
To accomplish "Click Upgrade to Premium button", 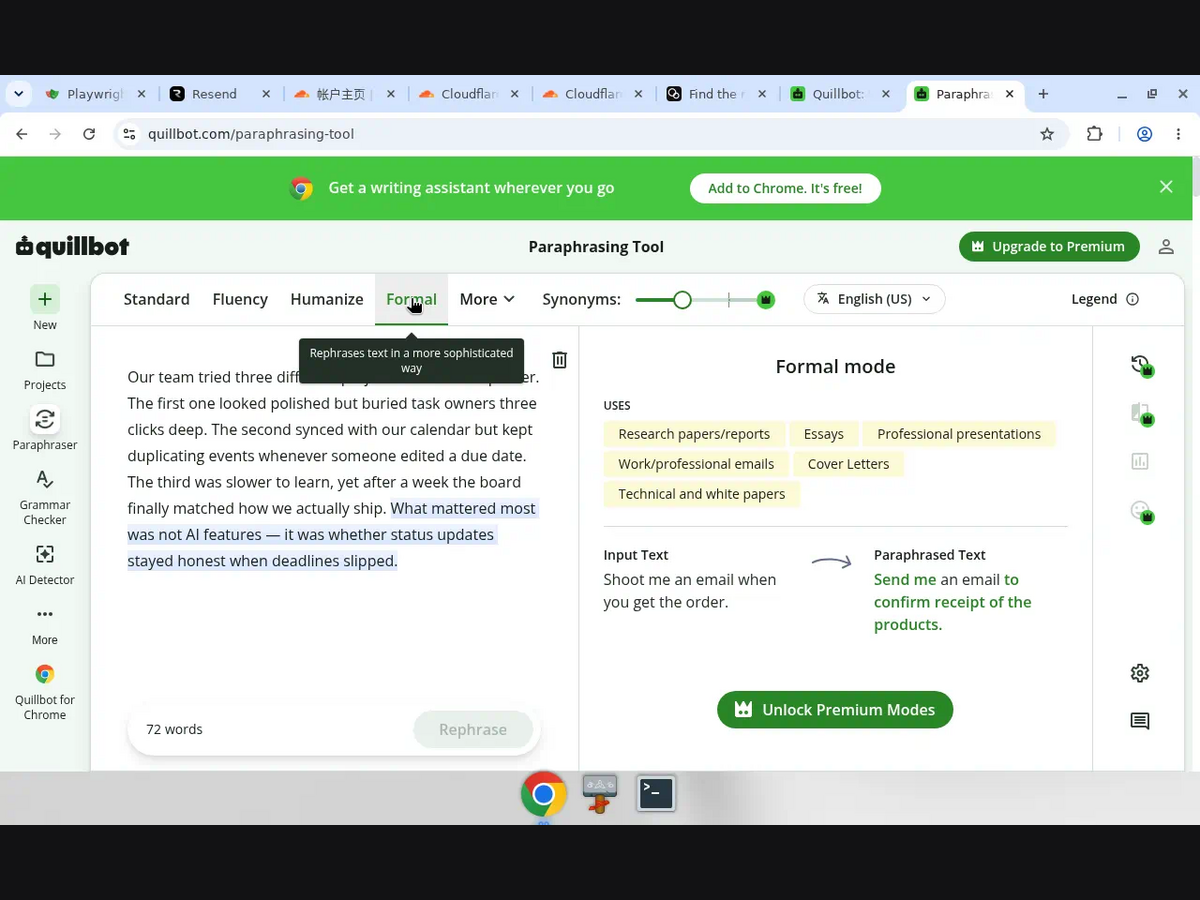I will [1049, 246].
